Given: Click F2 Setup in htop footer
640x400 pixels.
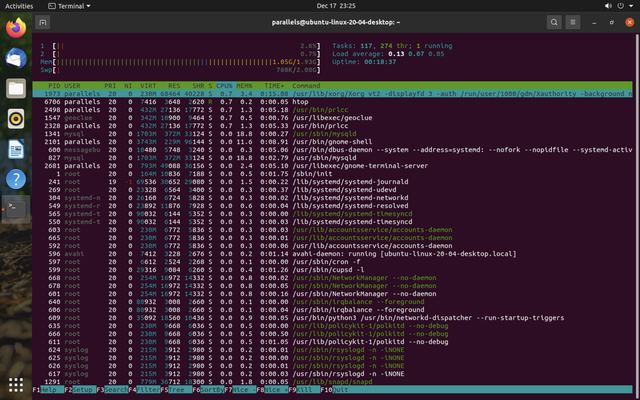Looking at the screenshot, I should (x=80, y=390).
